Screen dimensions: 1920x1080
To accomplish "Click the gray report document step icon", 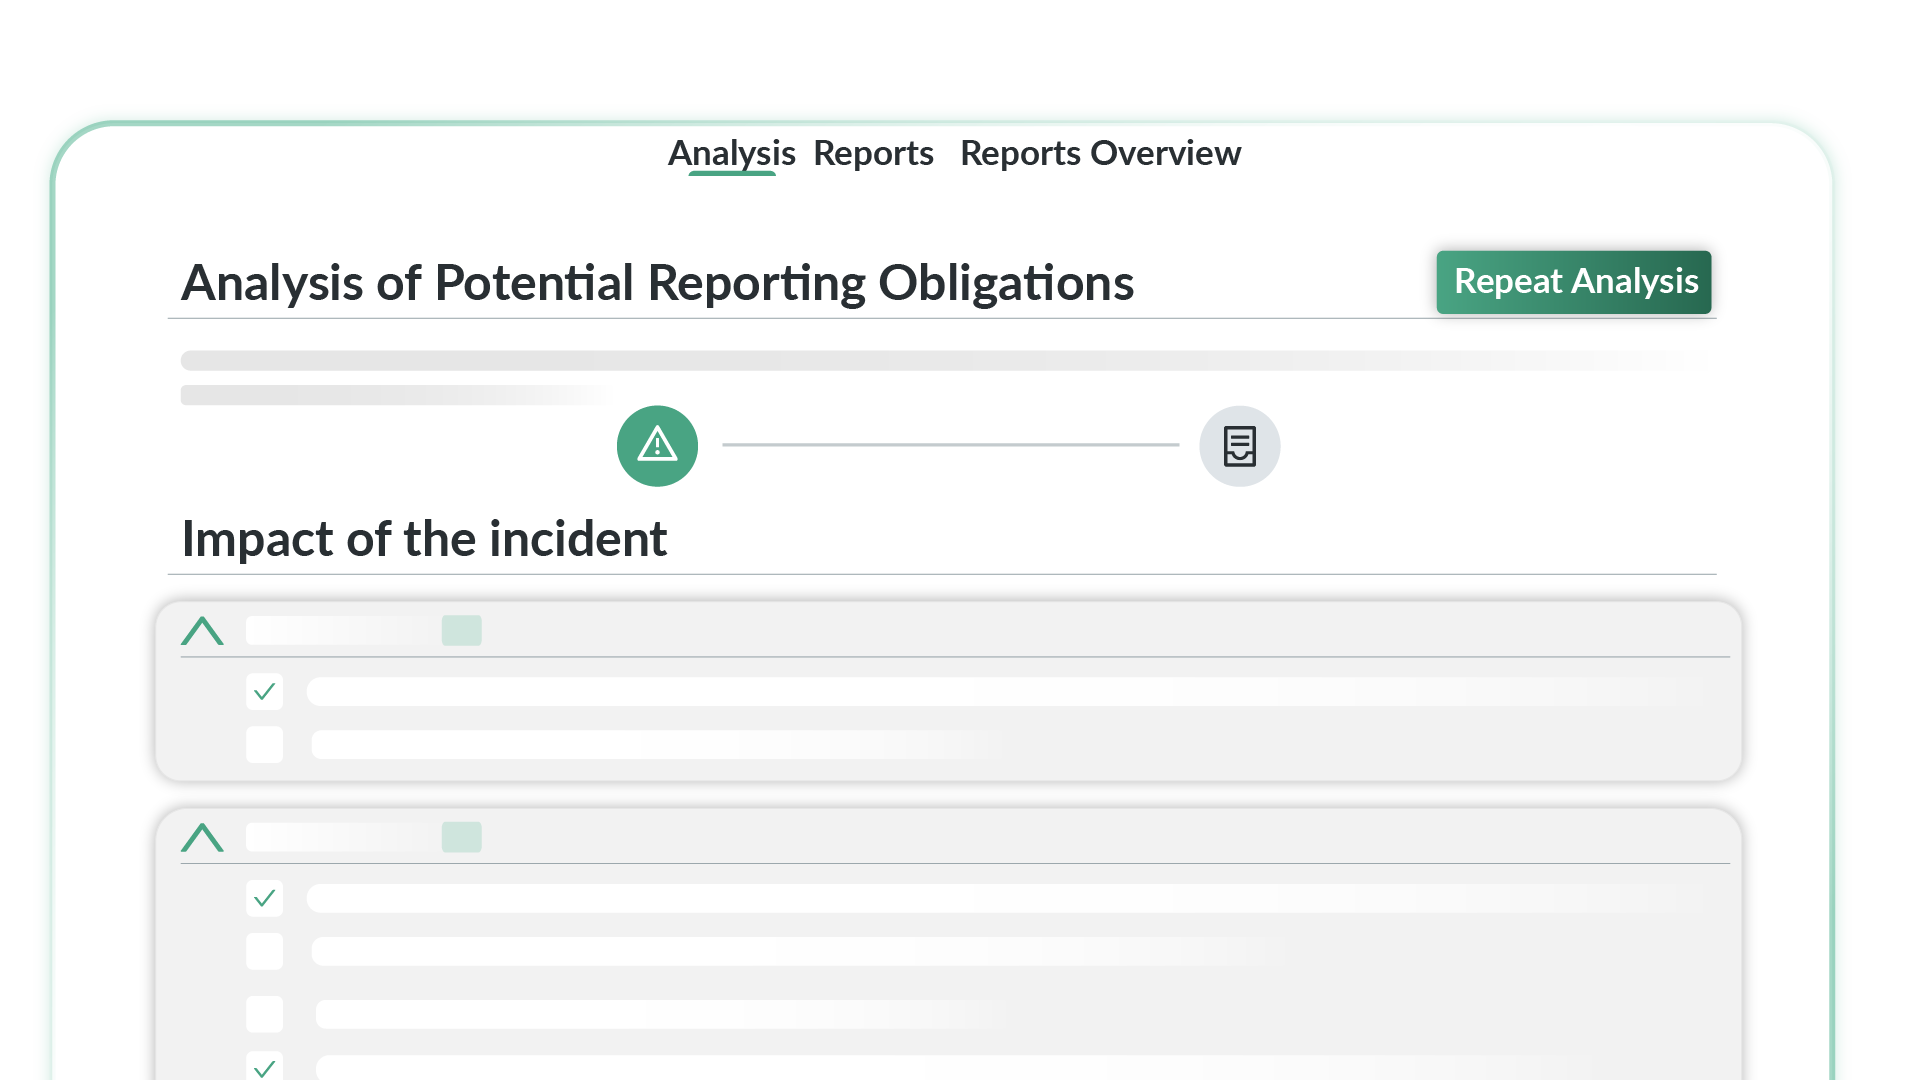I will coord(1239,446).
